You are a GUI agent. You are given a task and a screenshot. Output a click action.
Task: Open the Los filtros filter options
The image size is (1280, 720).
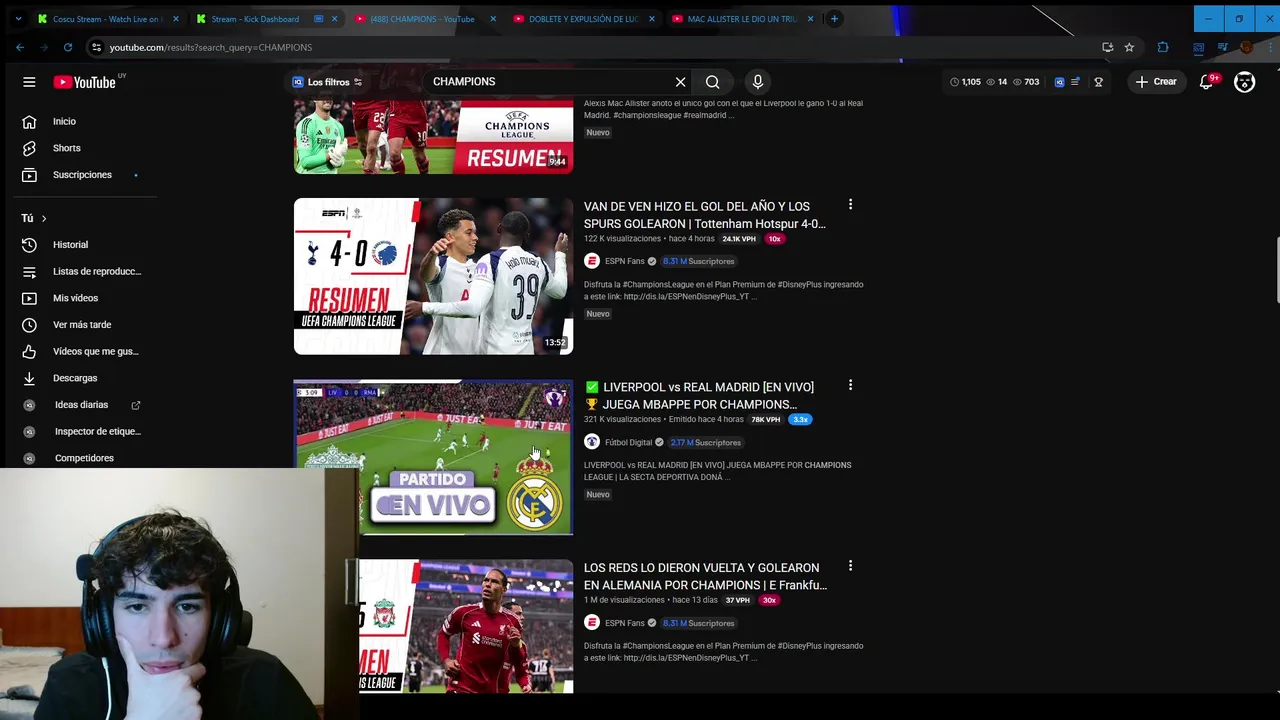(x=327, y=82)
